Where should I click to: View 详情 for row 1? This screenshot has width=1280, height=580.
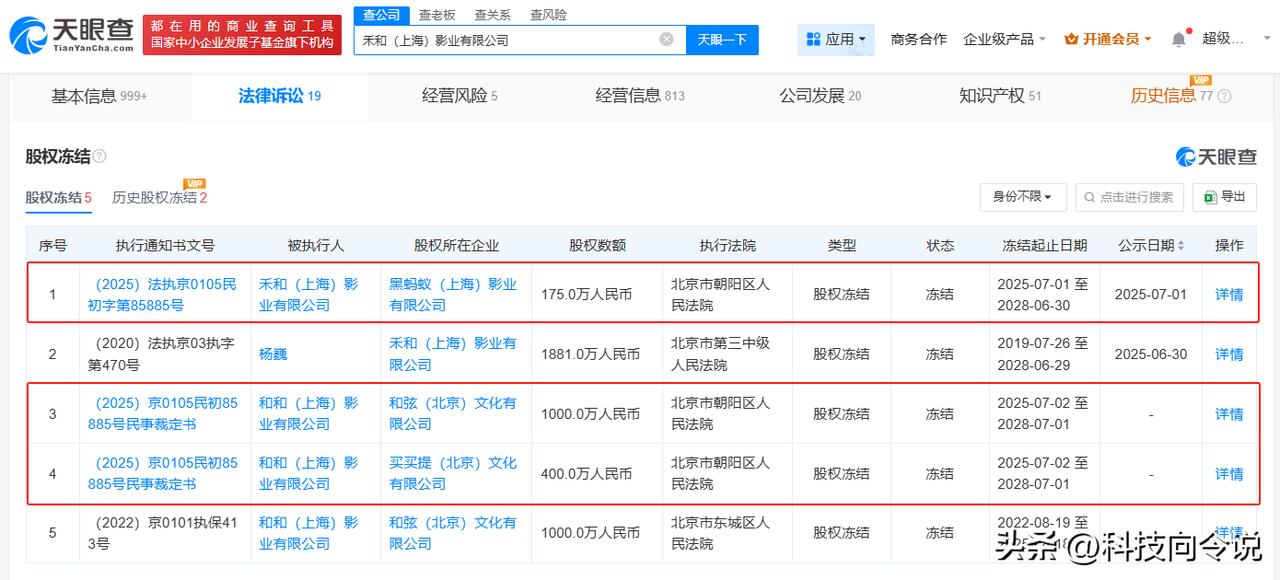[x=1229, y=295]
